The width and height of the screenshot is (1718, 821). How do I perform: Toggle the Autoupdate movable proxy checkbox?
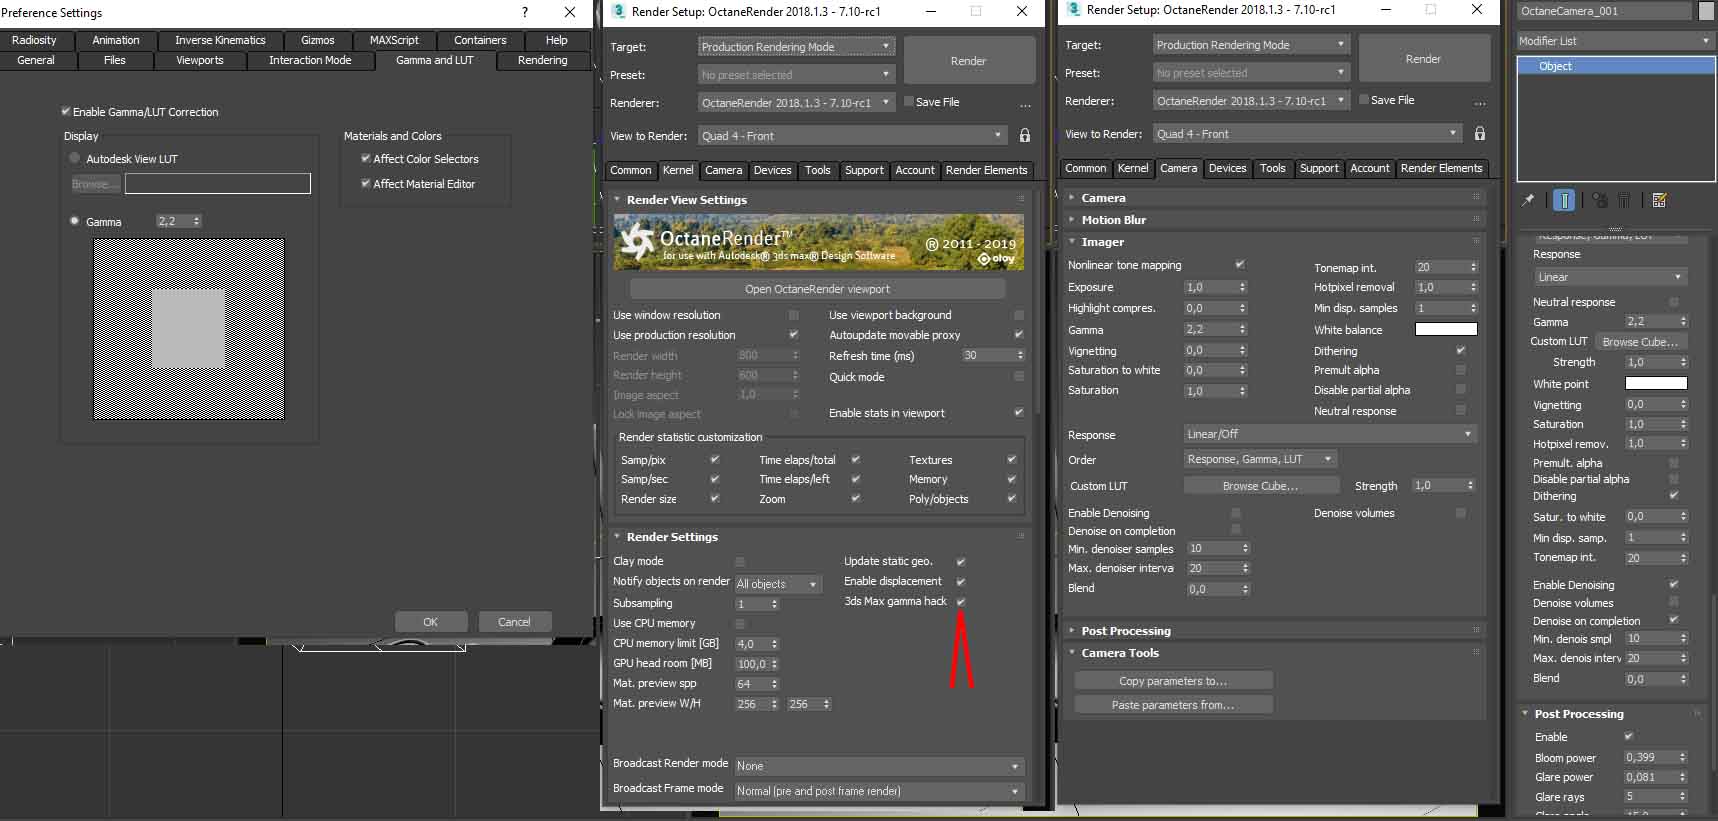pos(1019,335)
